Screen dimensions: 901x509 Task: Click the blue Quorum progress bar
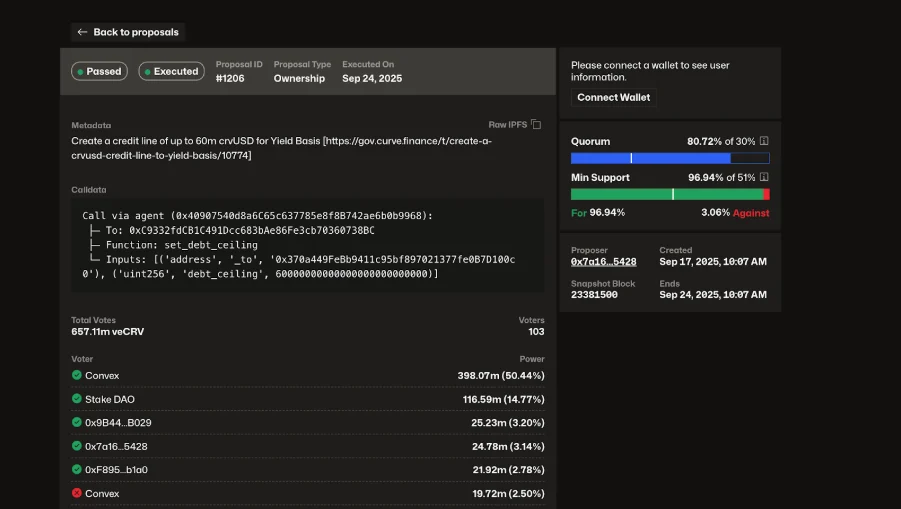click(x=670, y=158)
